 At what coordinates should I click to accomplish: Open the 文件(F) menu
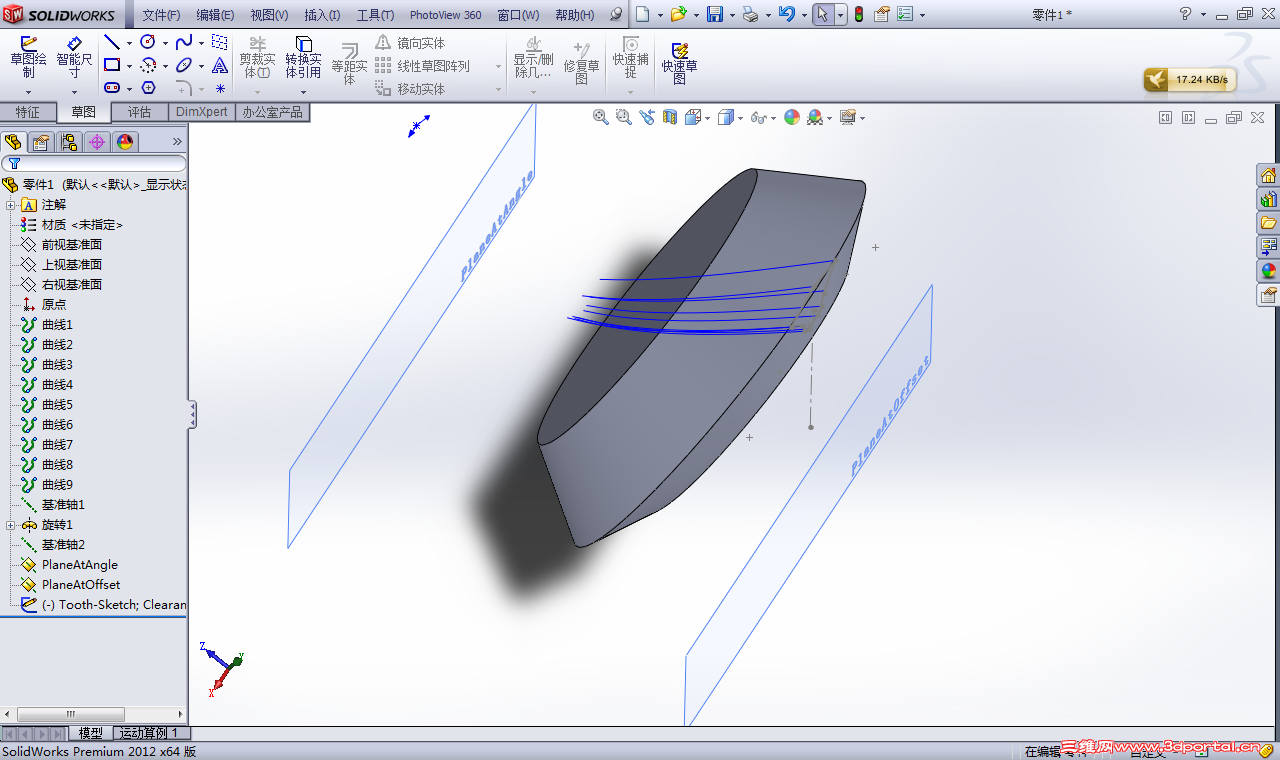click(161, 15)
